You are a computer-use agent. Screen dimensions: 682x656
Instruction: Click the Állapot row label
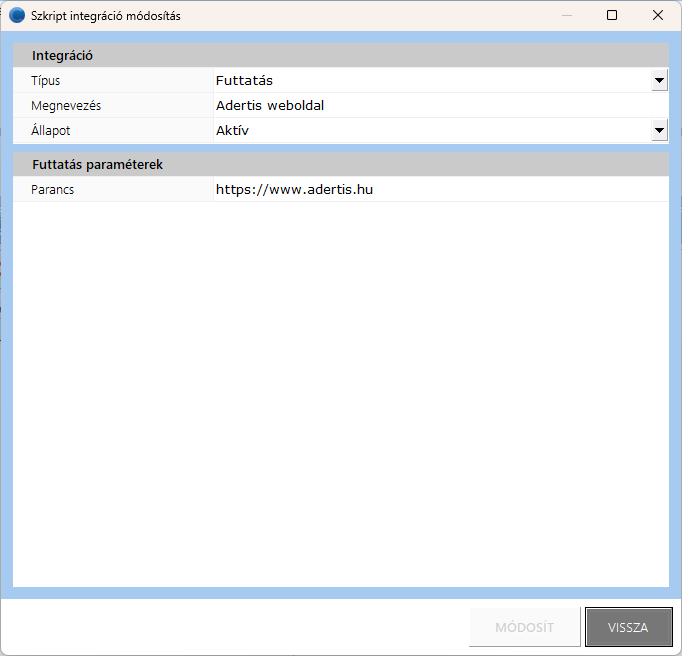(x=51, y=130)
